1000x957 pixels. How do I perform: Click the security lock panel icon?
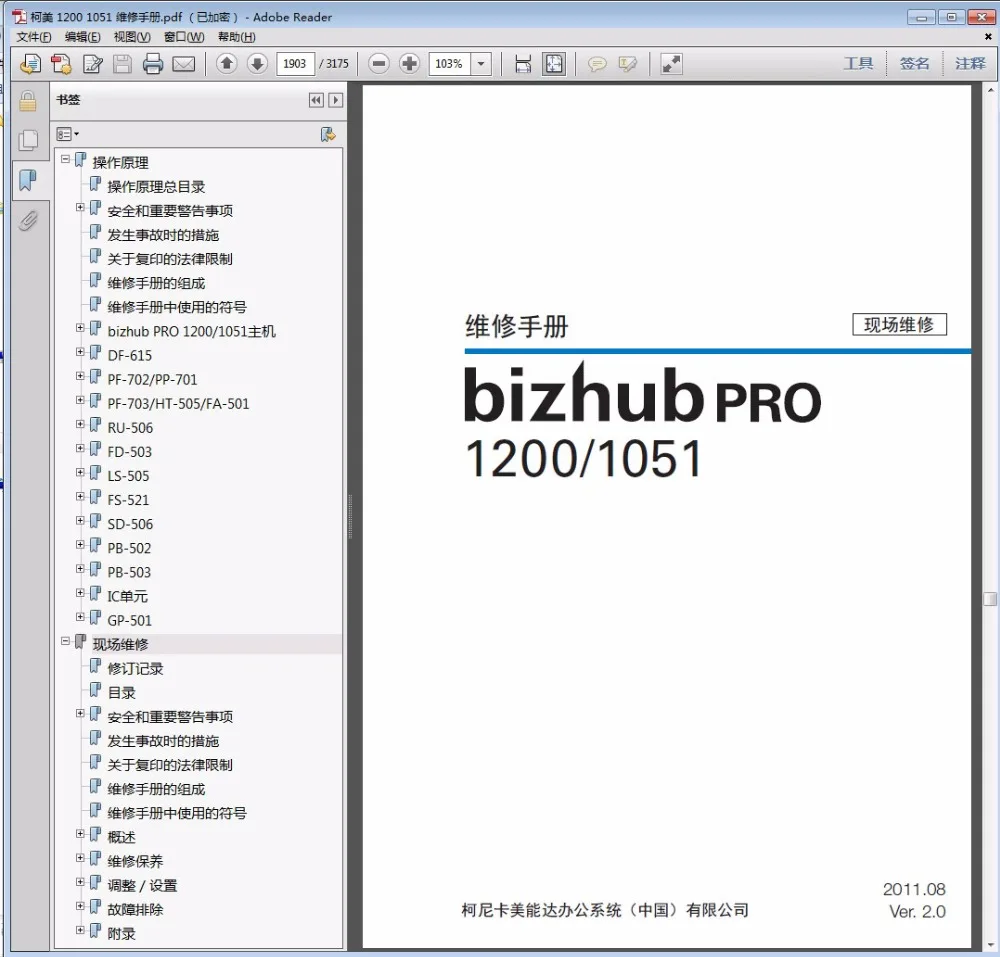28,101
